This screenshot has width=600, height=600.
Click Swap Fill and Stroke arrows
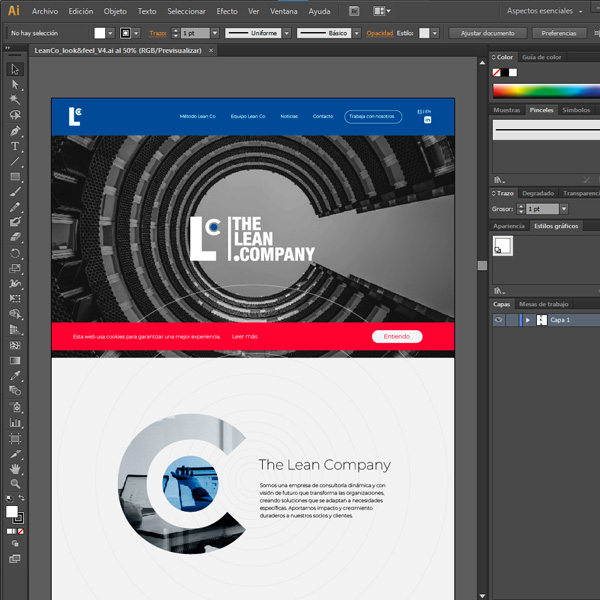[21, 498]
